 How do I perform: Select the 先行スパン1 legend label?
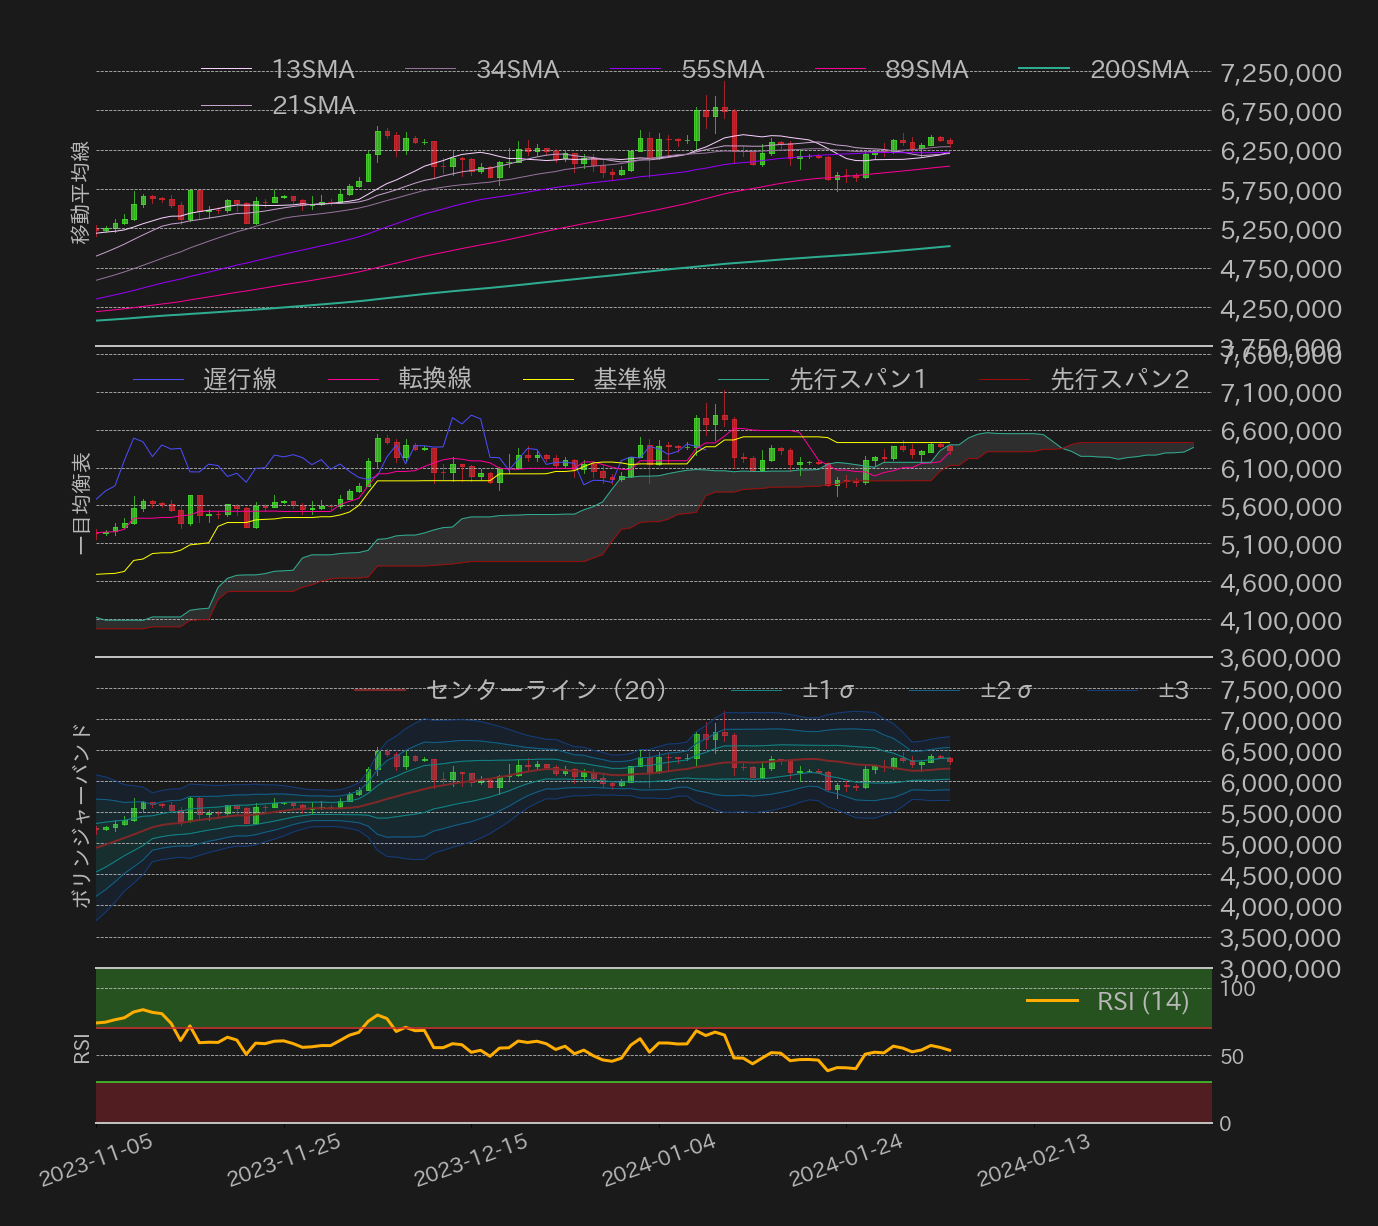click(x=859, y=380)
